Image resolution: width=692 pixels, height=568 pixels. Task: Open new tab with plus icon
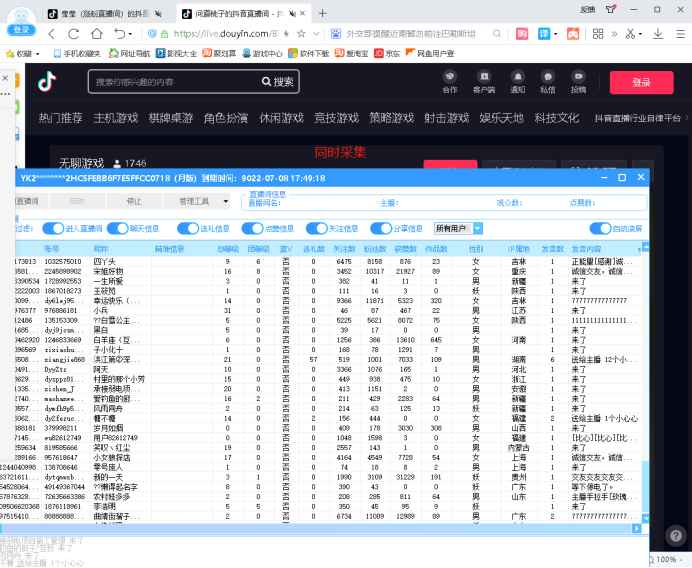pyautogui.click(x=323, y=14)
